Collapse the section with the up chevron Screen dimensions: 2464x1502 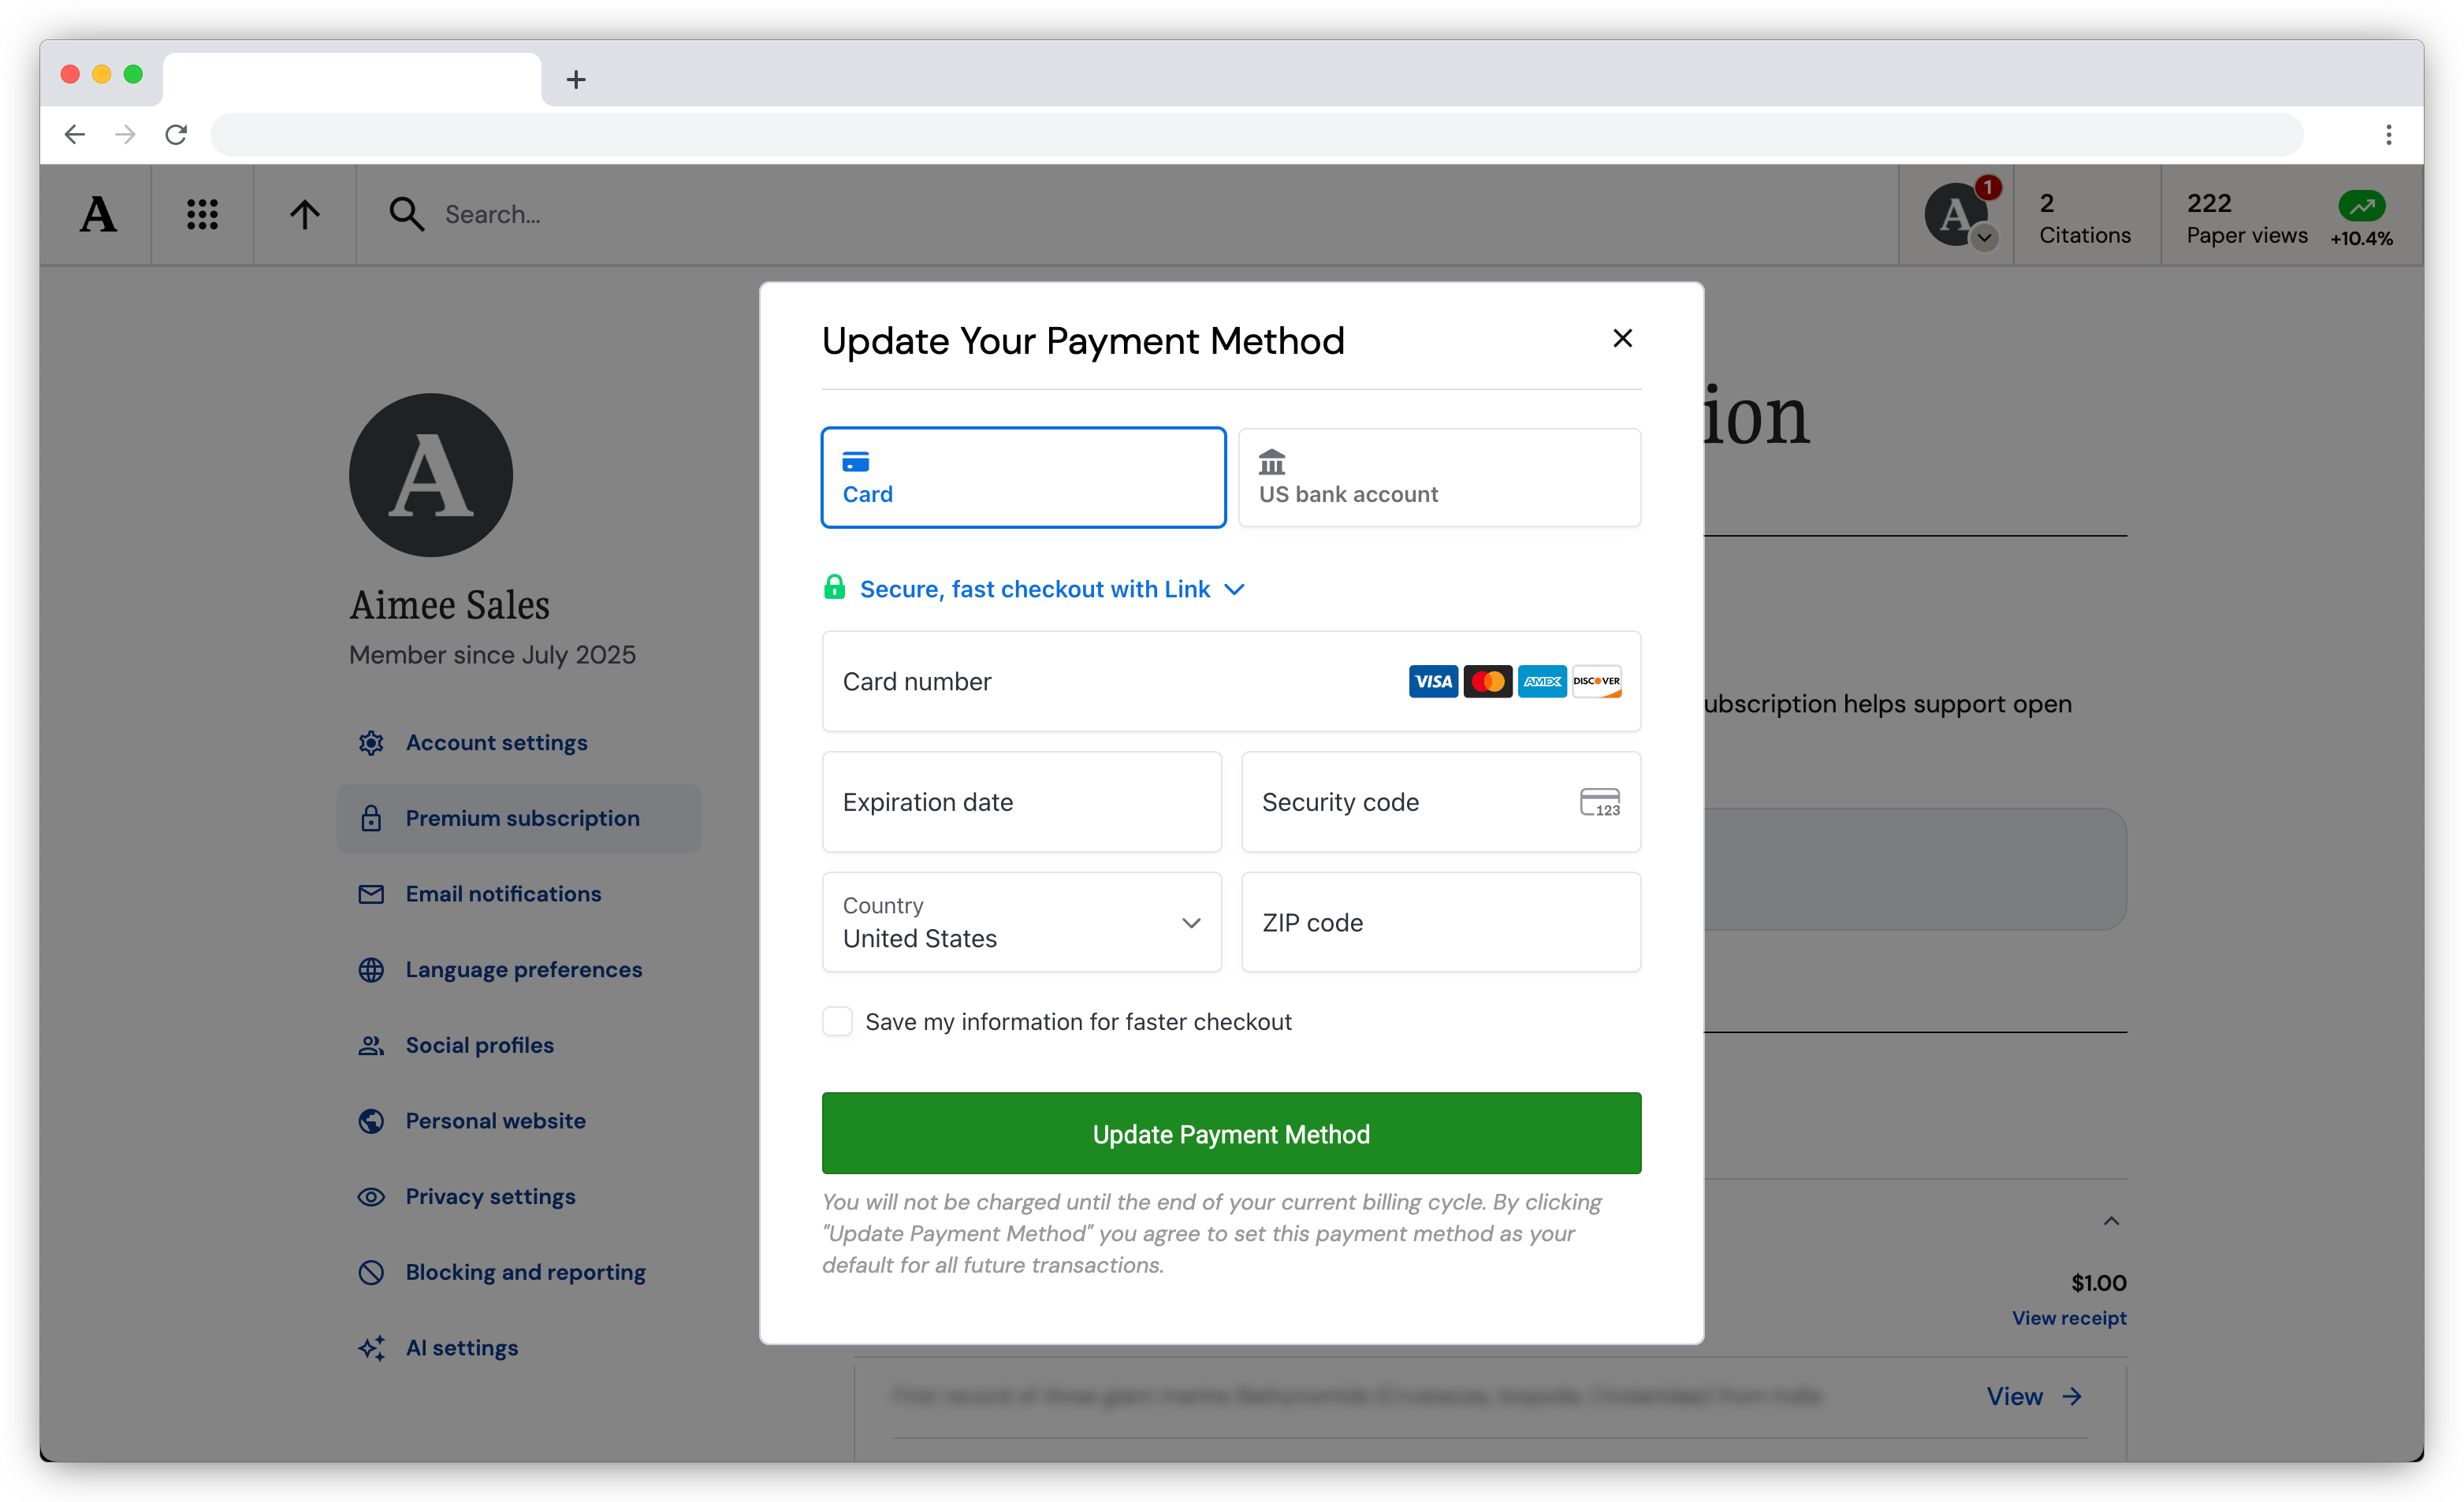[2111, 1221]
